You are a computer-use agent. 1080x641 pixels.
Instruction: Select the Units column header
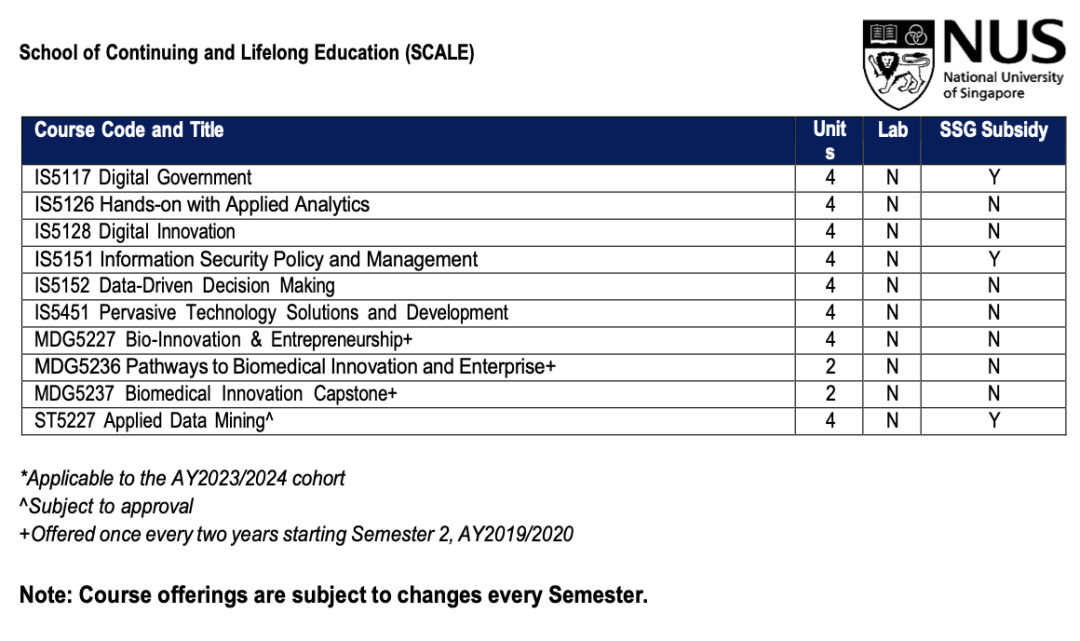tap(829, 140)
